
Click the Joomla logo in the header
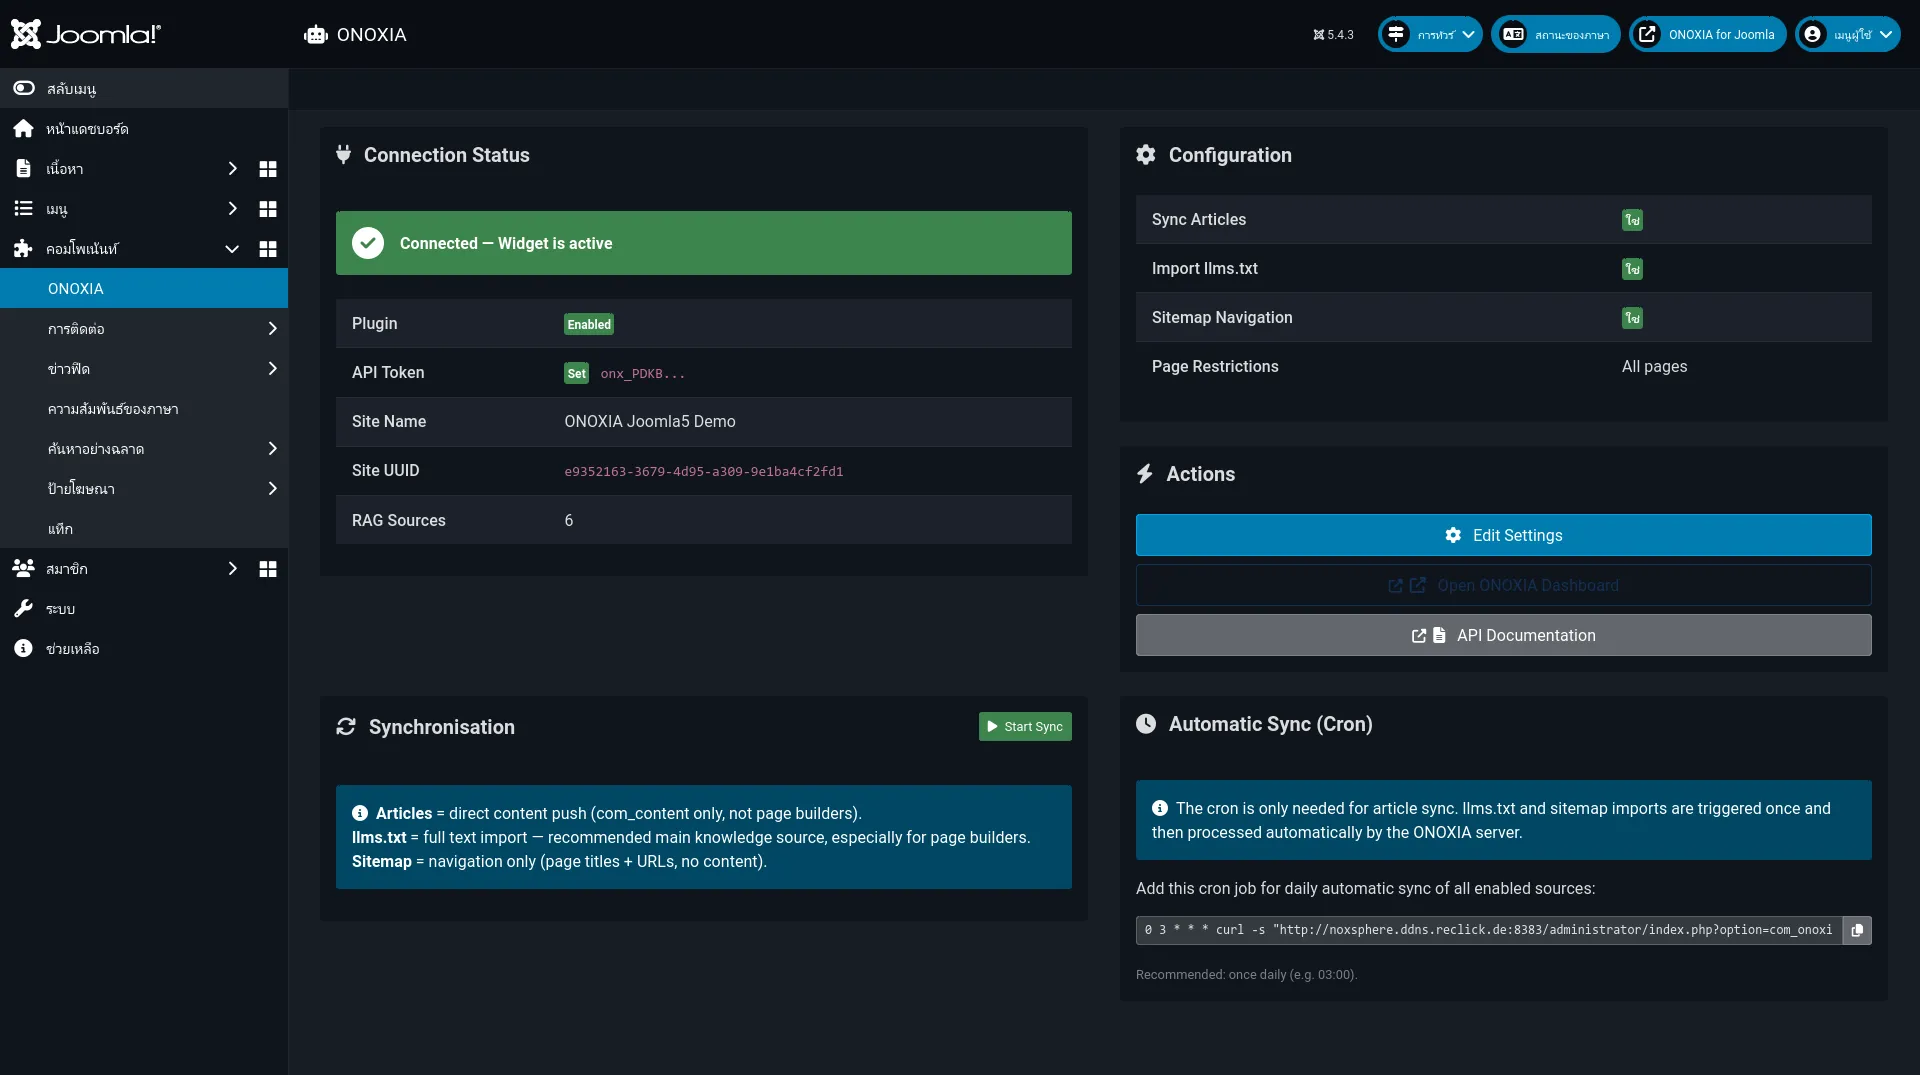(85, 34)
